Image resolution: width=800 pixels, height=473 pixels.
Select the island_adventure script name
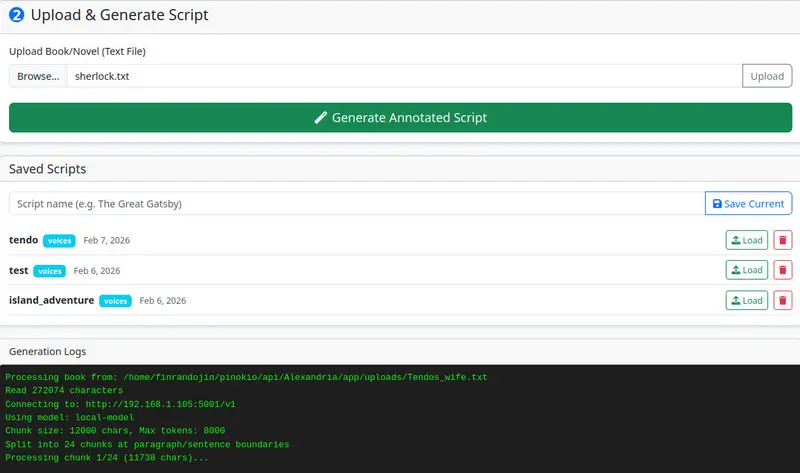click(x=51, y=300)
